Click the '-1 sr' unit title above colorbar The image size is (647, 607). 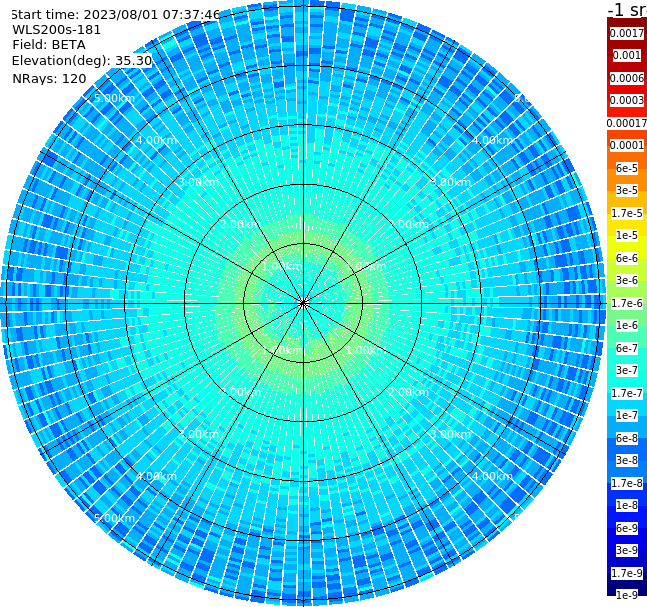coord(627,9)
